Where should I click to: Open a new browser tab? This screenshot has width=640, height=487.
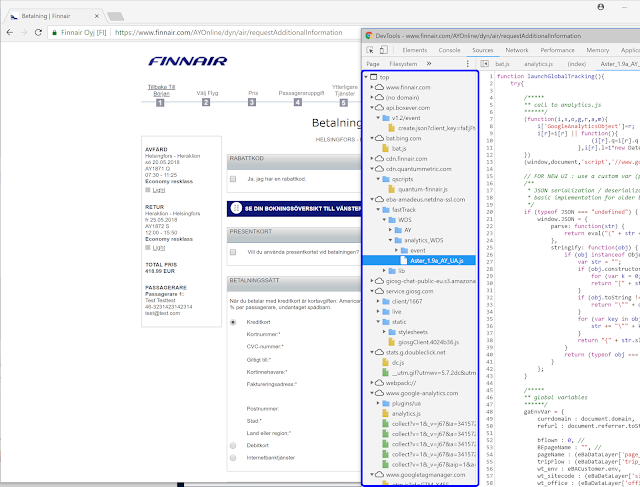pos(116,16)
